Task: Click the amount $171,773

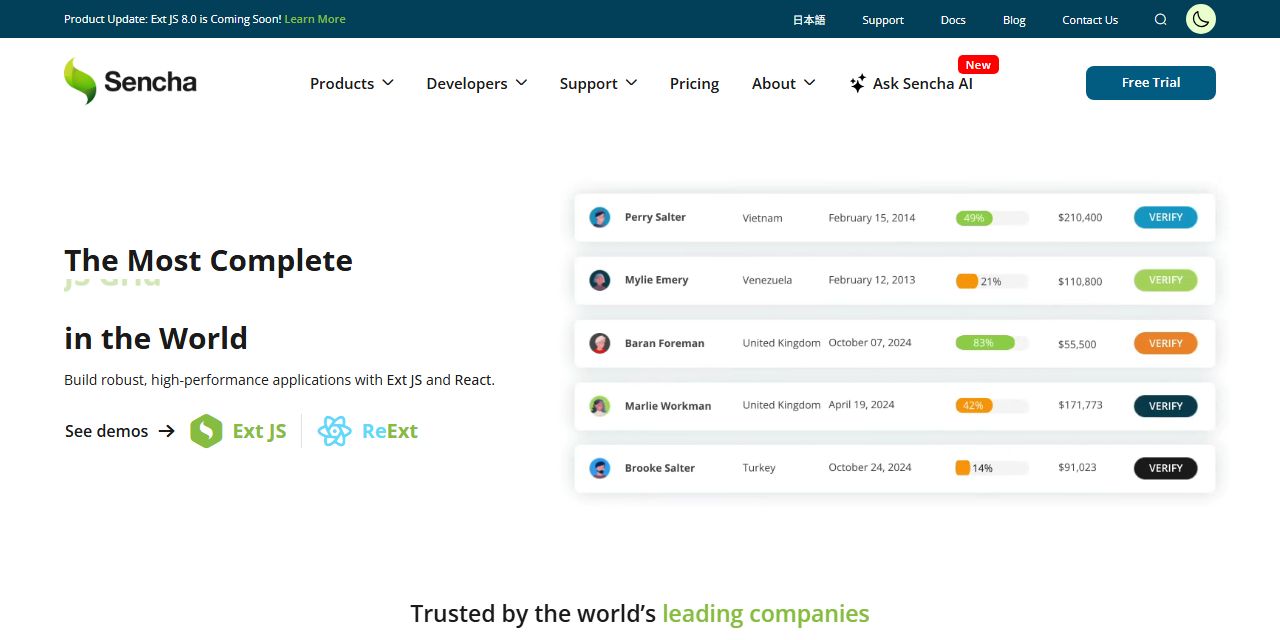Action: pos(1080,406)
